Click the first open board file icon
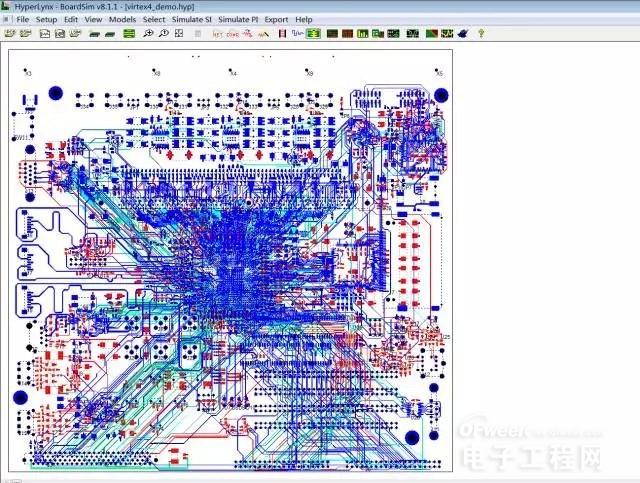 coord(10,33)
